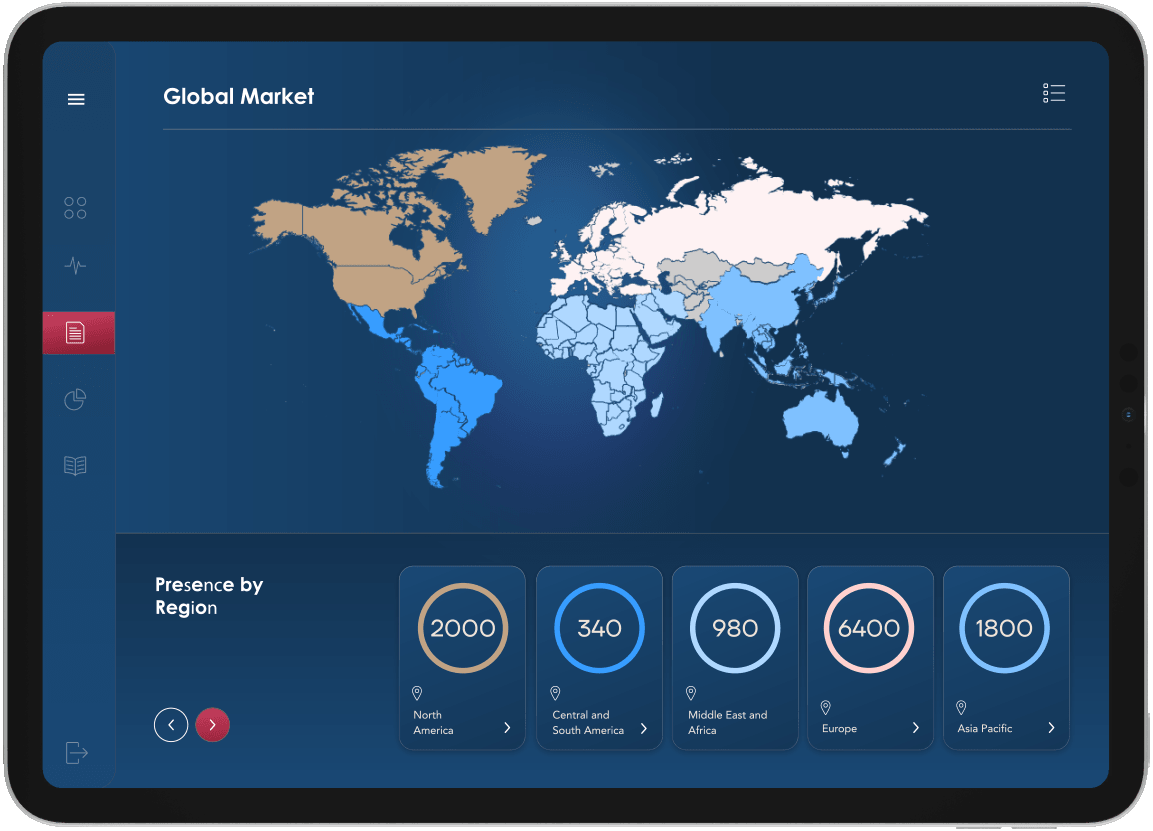This screenshot has width=1153, height=831.
Task: Select the Europe region card showing 6400
Action: point(870,657)
